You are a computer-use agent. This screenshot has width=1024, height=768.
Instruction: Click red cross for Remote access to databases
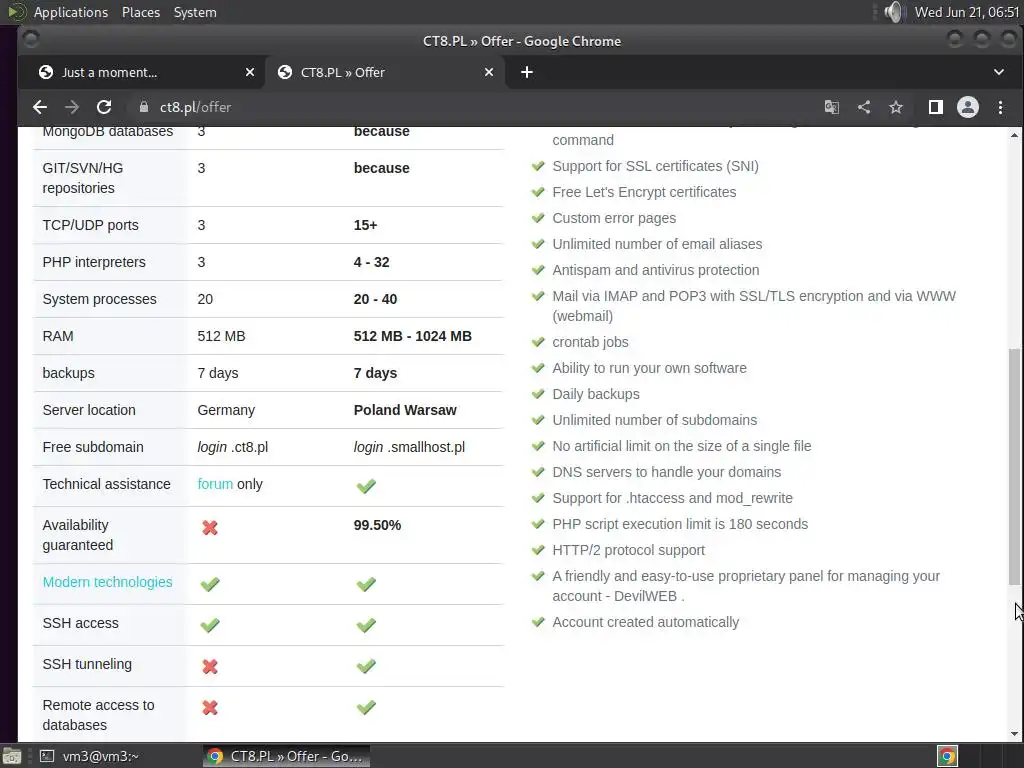click(x=210, y=708)
